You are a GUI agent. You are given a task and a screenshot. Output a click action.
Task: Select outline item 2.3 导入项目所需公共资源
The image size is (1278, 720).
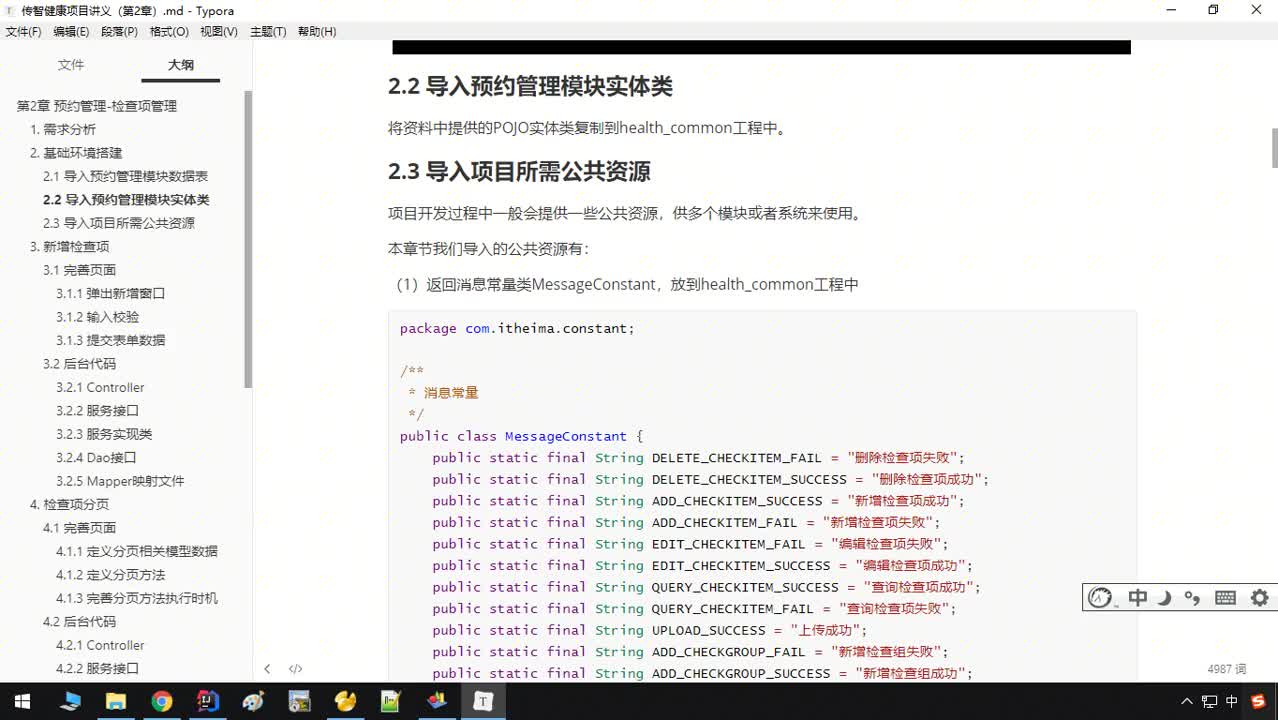pos(119,223)
